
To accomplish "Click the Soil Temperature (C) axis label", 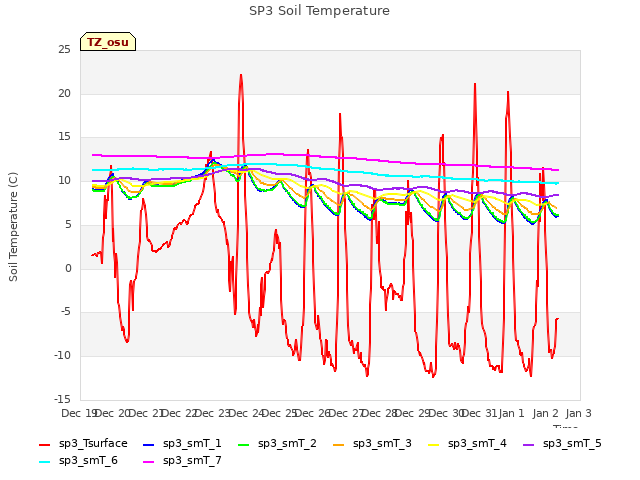I will click(x=13, y=227).
